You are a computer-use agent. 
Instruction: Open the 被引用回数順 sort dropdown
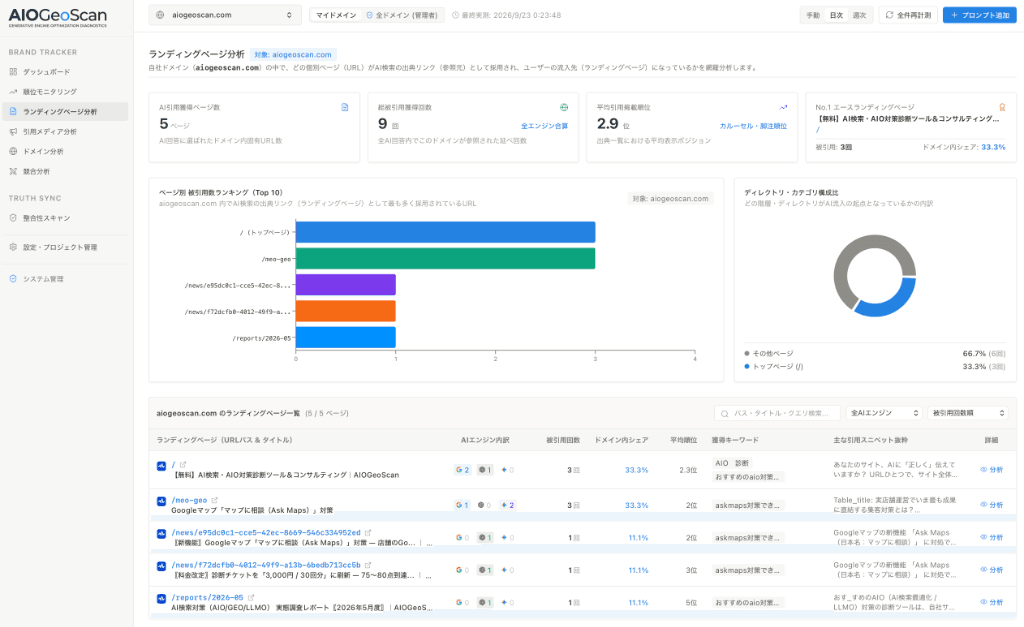(968, 413)
